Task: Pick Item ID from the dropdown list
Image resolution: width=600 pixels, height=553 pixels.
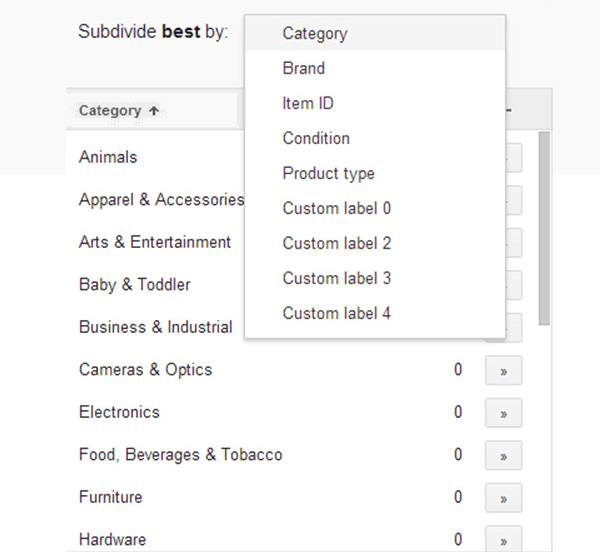Action: coord(308,103)
